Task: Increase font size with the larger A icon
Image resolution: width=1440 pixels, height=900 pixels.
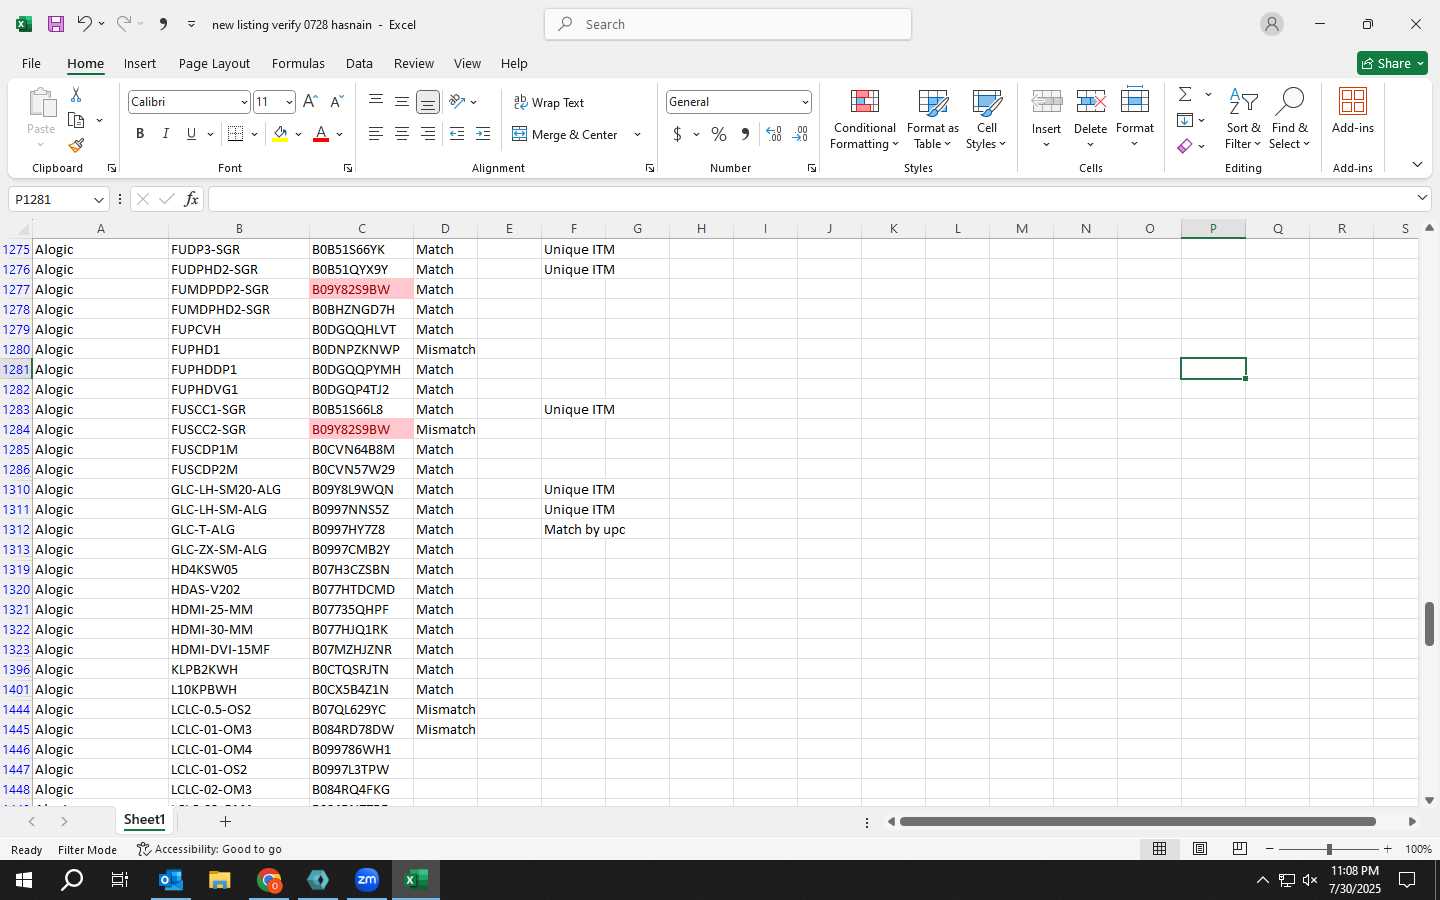Action: (310, 102)
